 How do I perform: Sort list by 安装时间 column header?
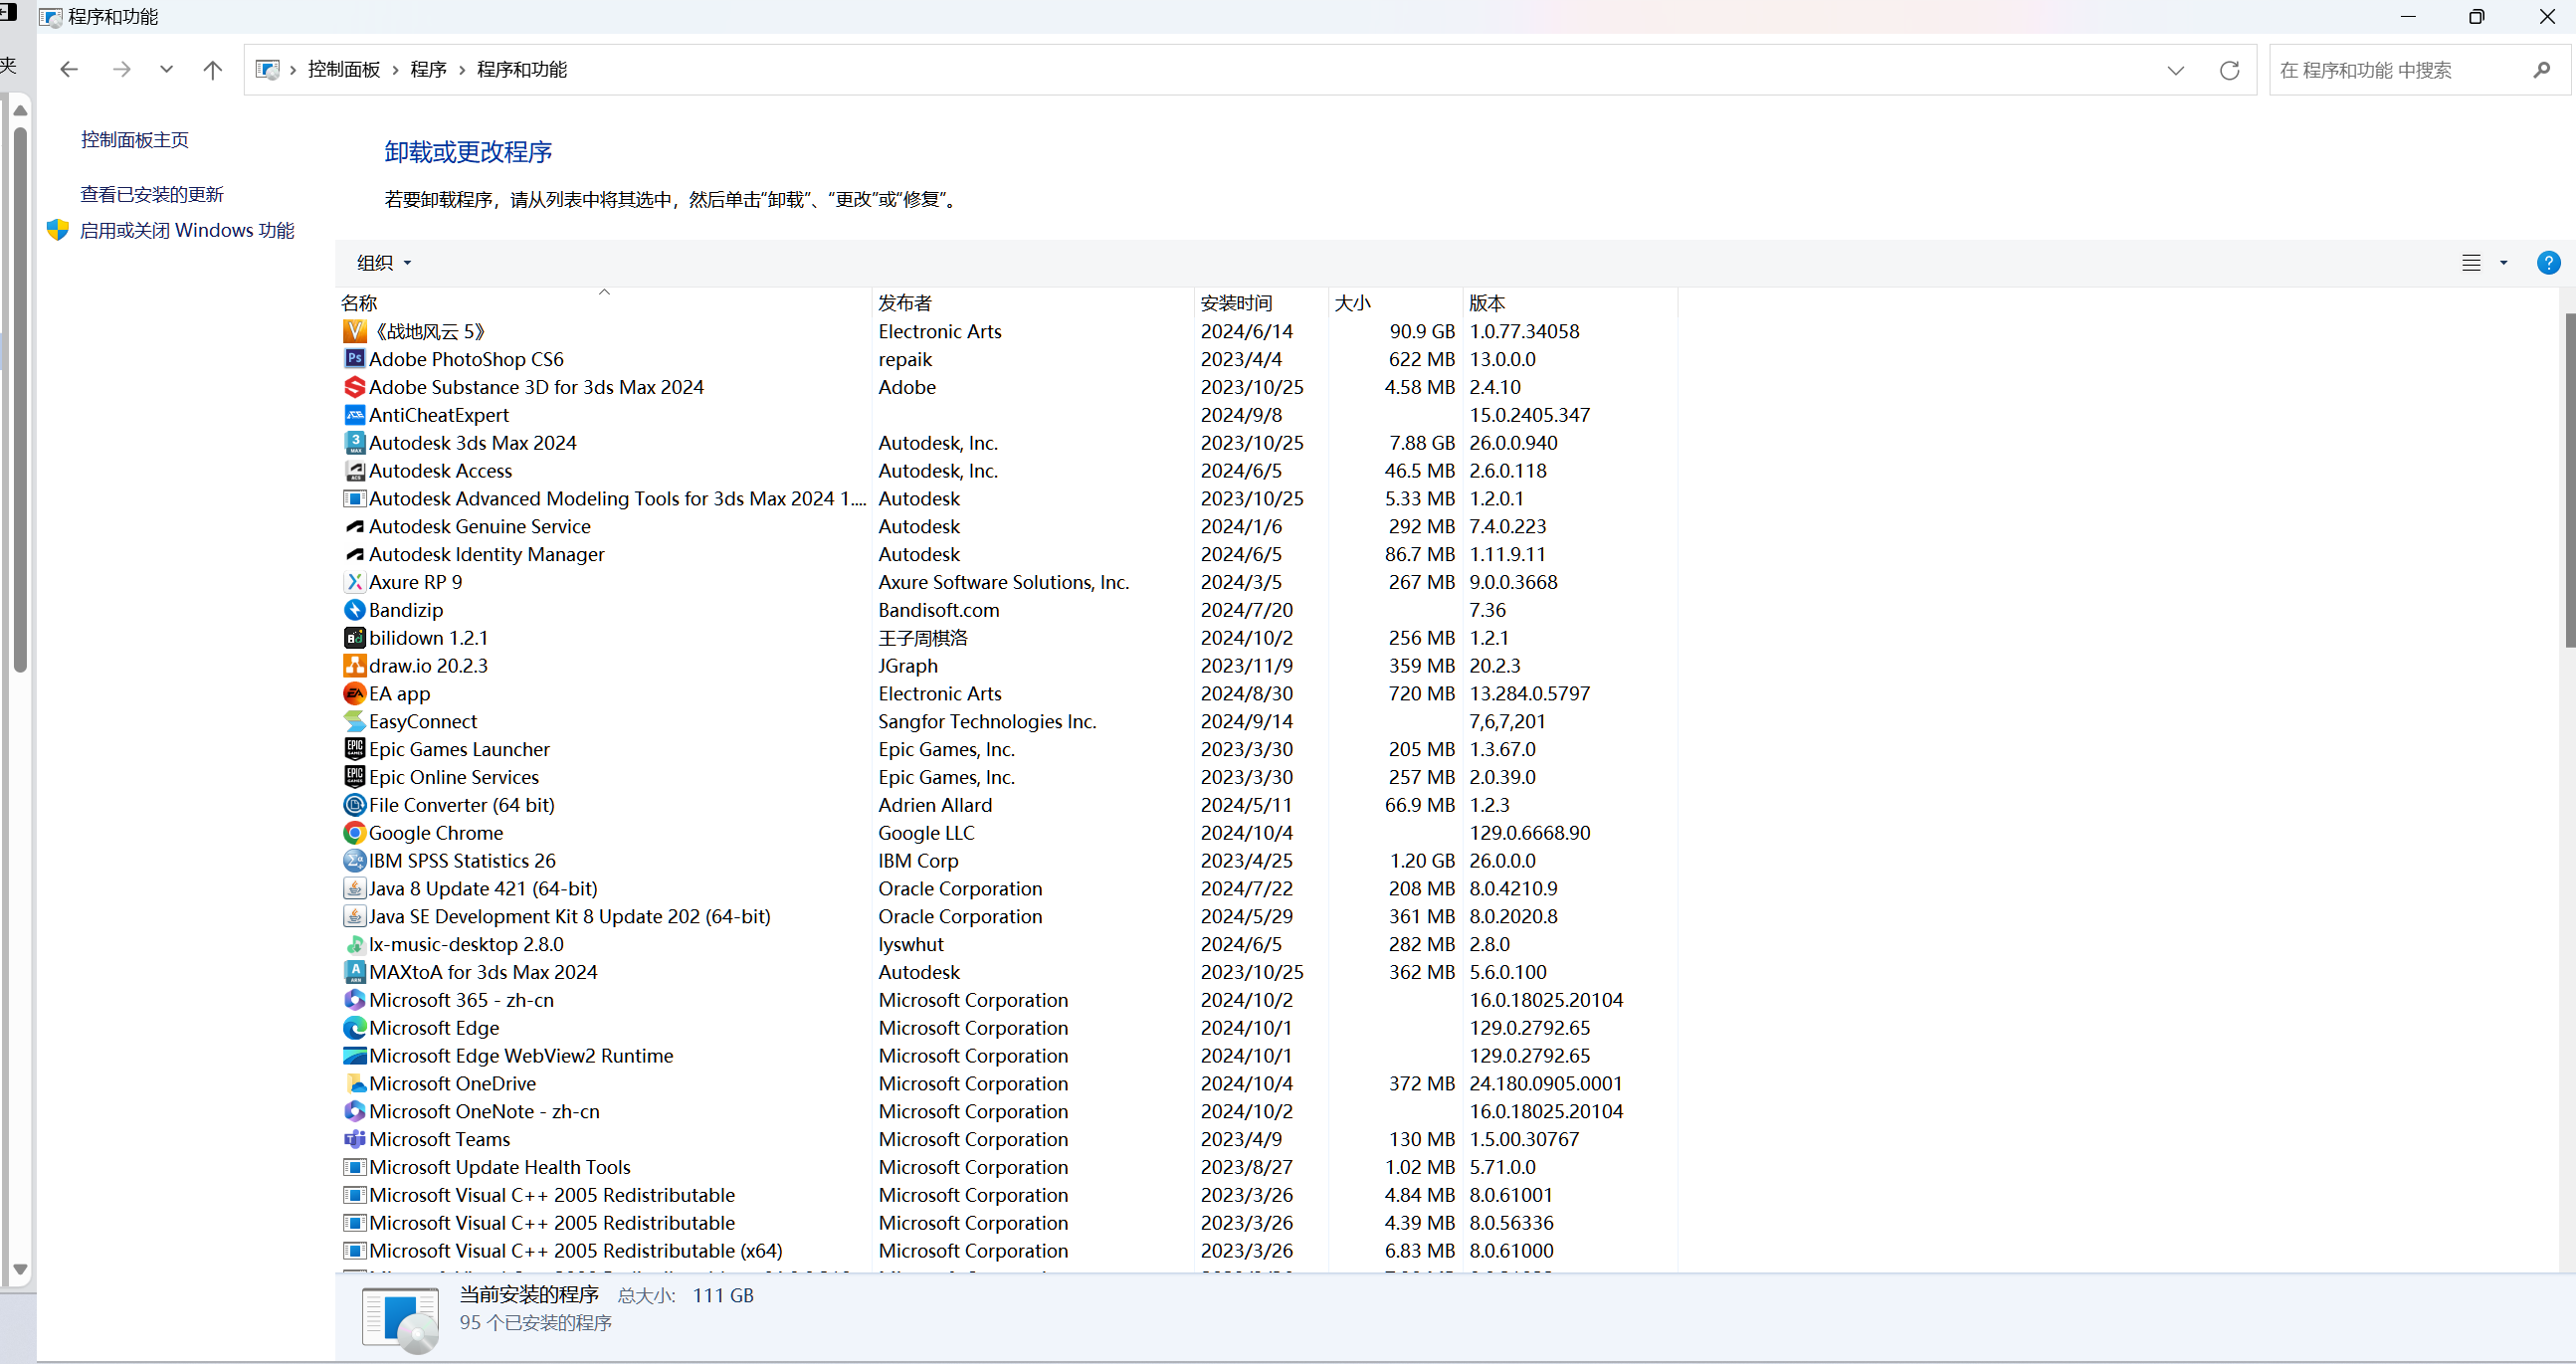pyautogui.click(x=1236, y=303)
